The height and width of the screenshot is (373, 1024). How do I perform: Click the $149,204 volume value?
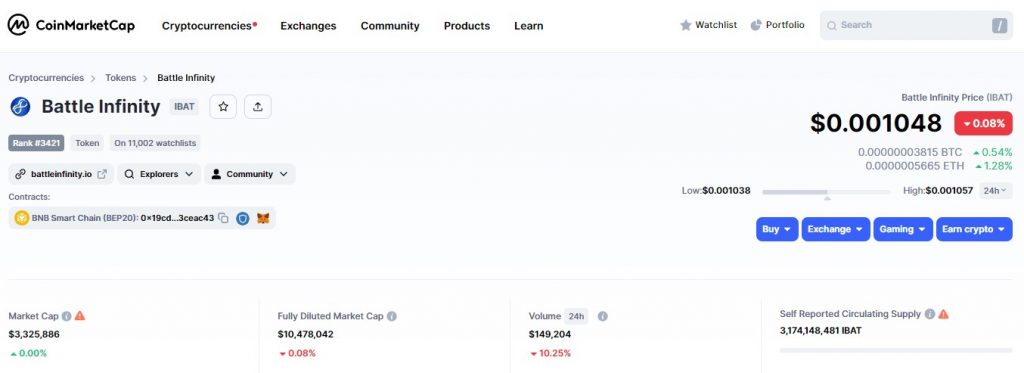click(x=550, y=334)
